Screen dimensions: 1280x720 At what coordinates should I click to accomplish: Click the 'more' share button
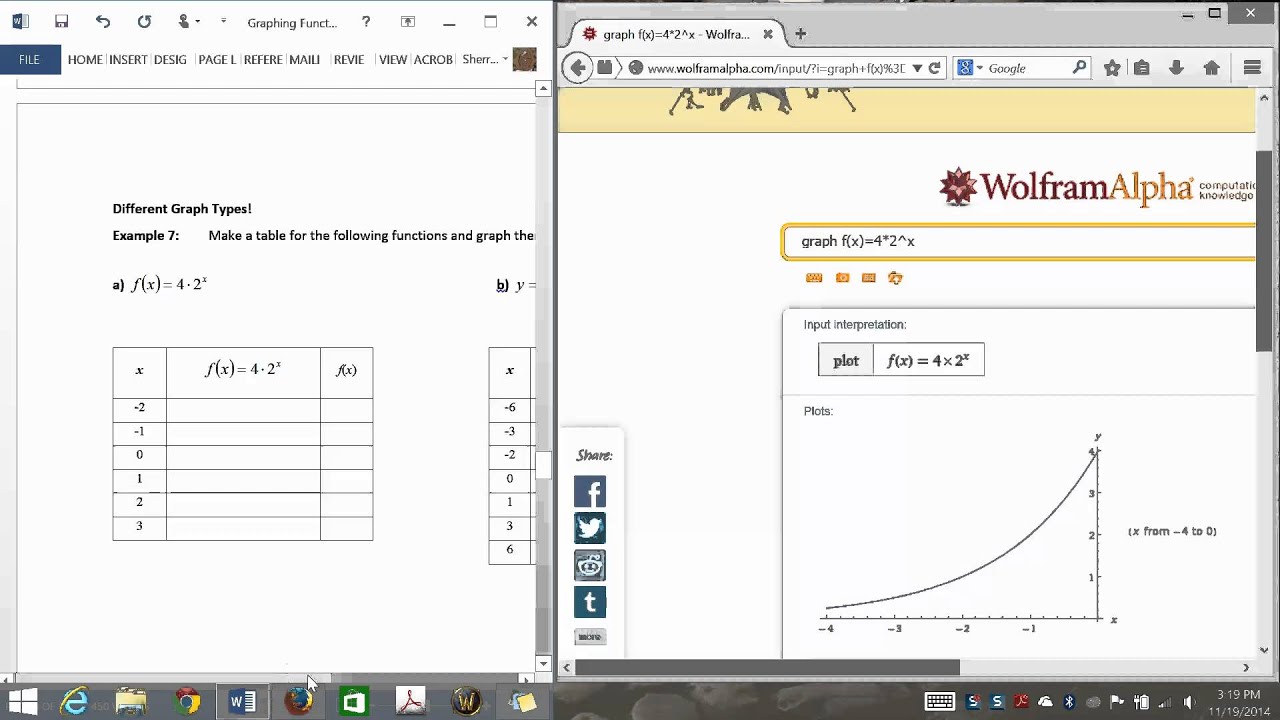590,637
